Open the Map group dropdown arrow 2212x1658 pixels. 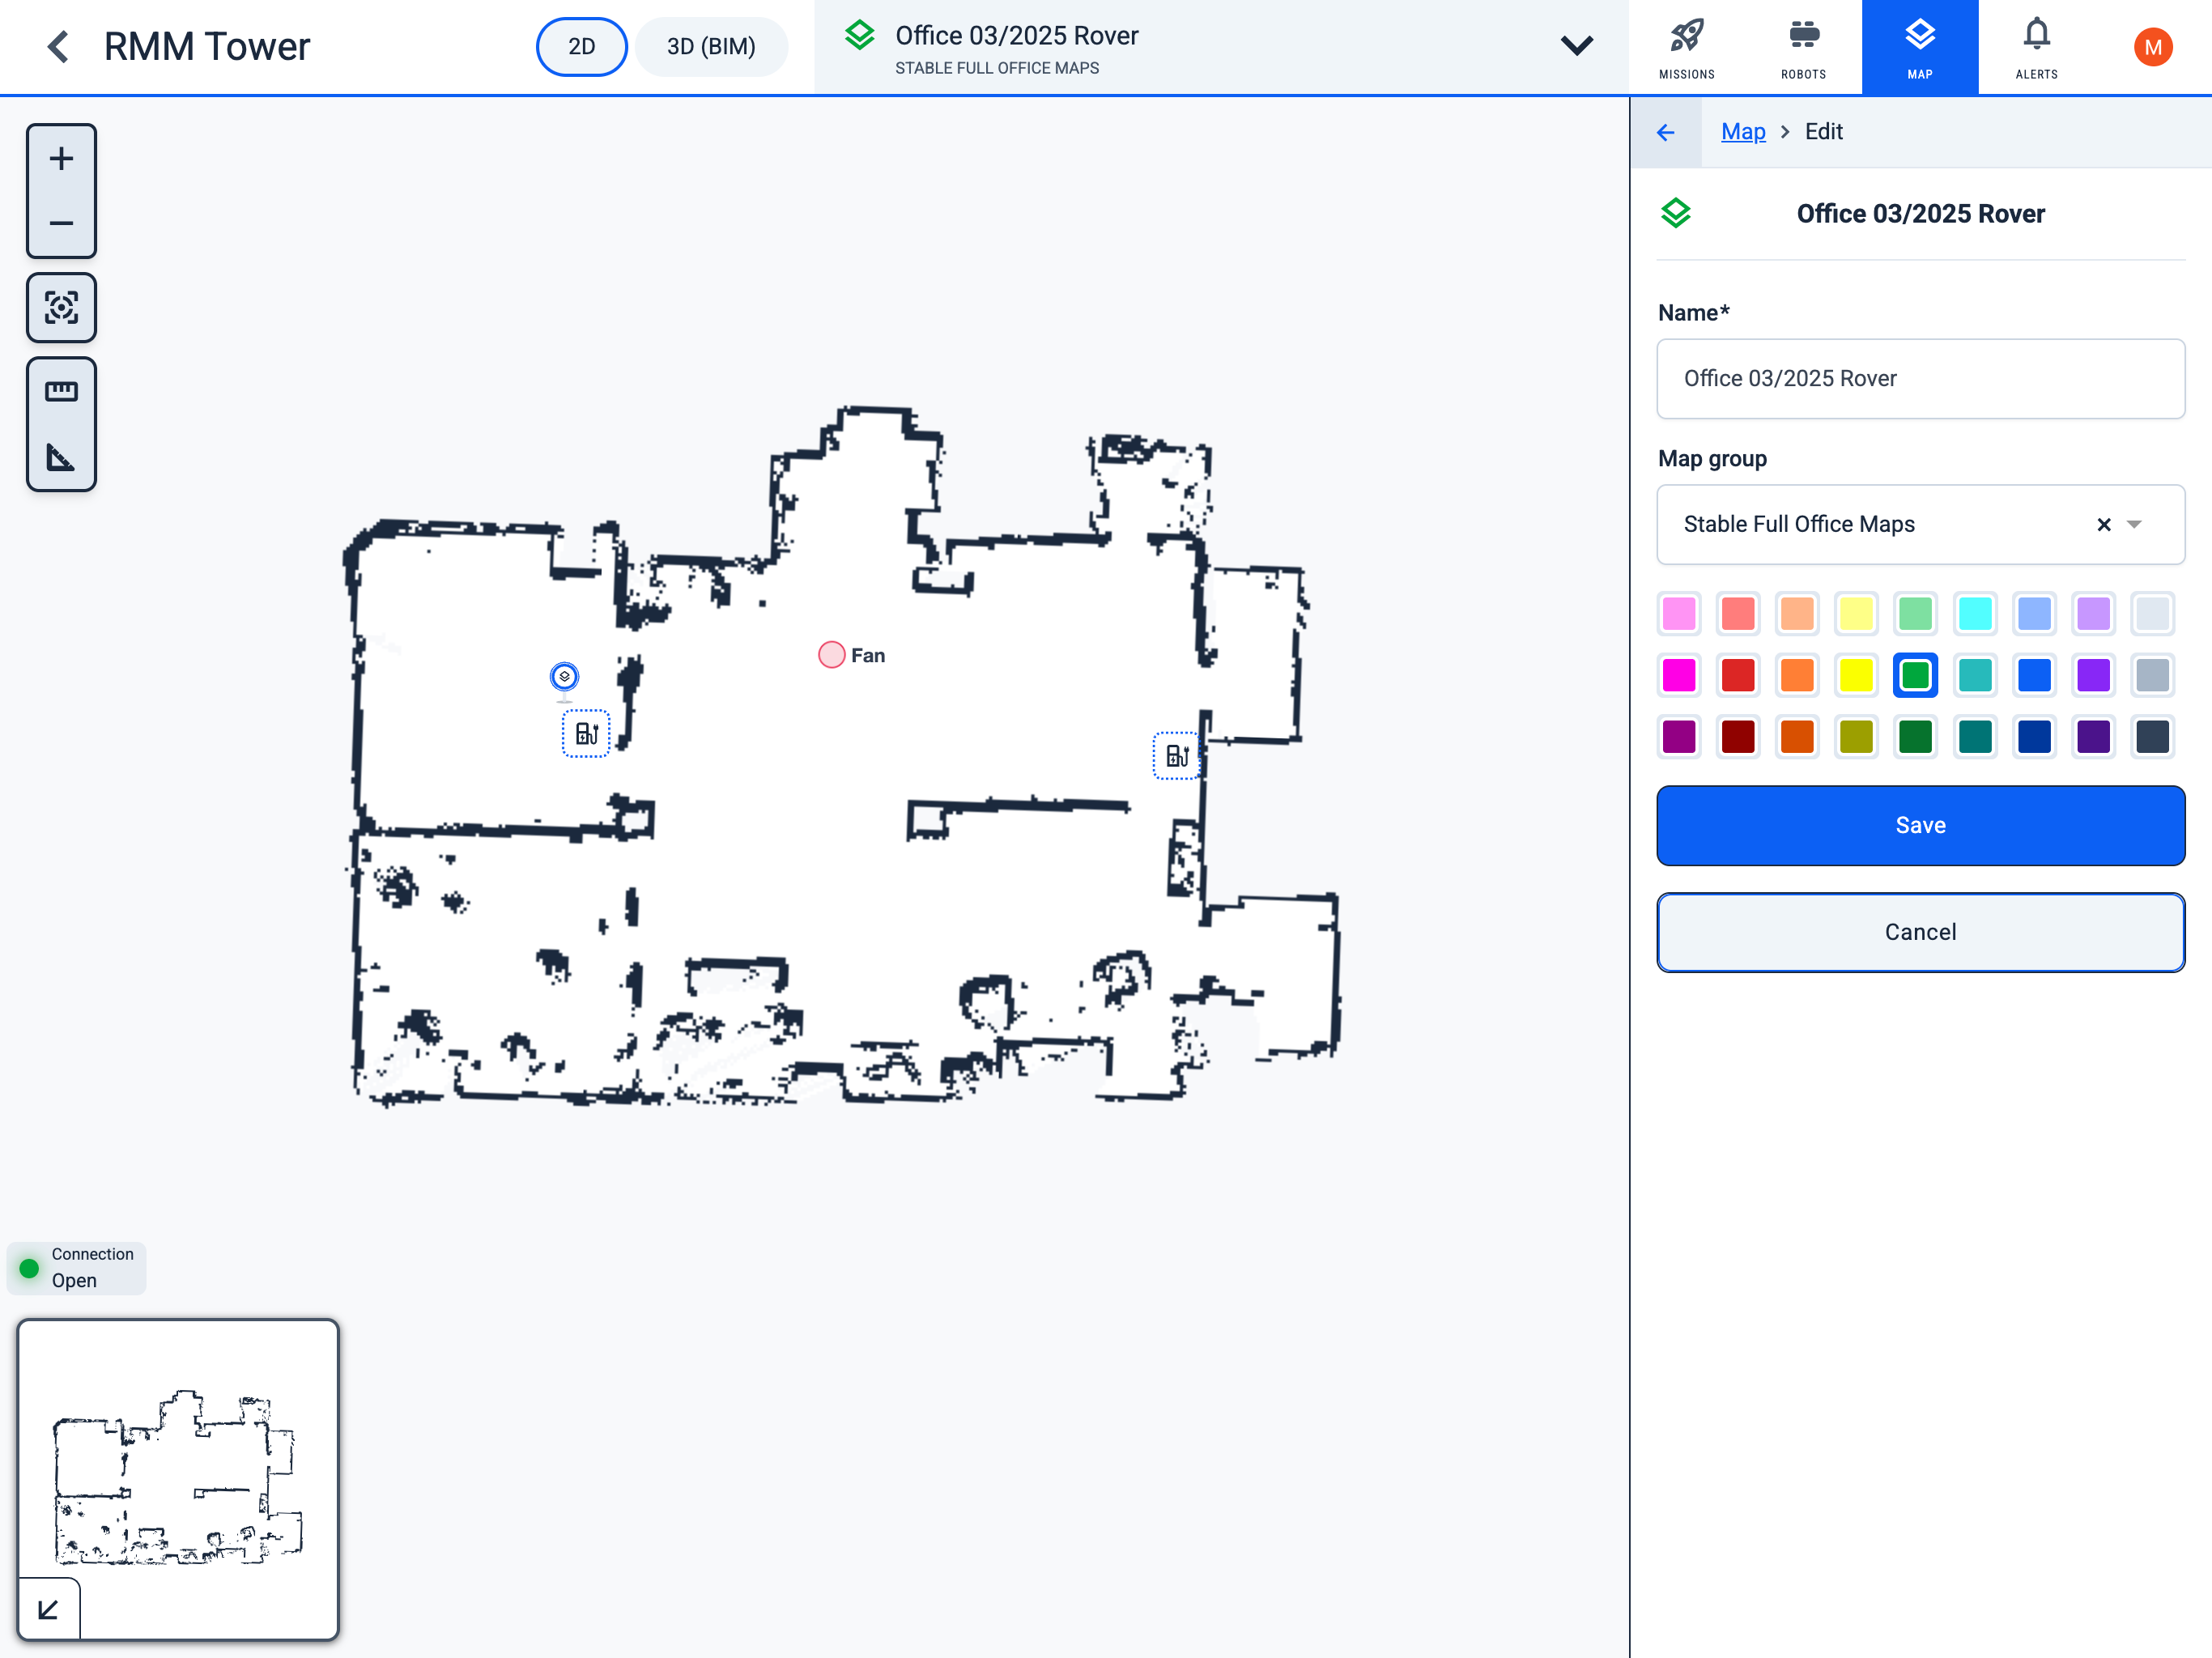(x=2134, y=524)
